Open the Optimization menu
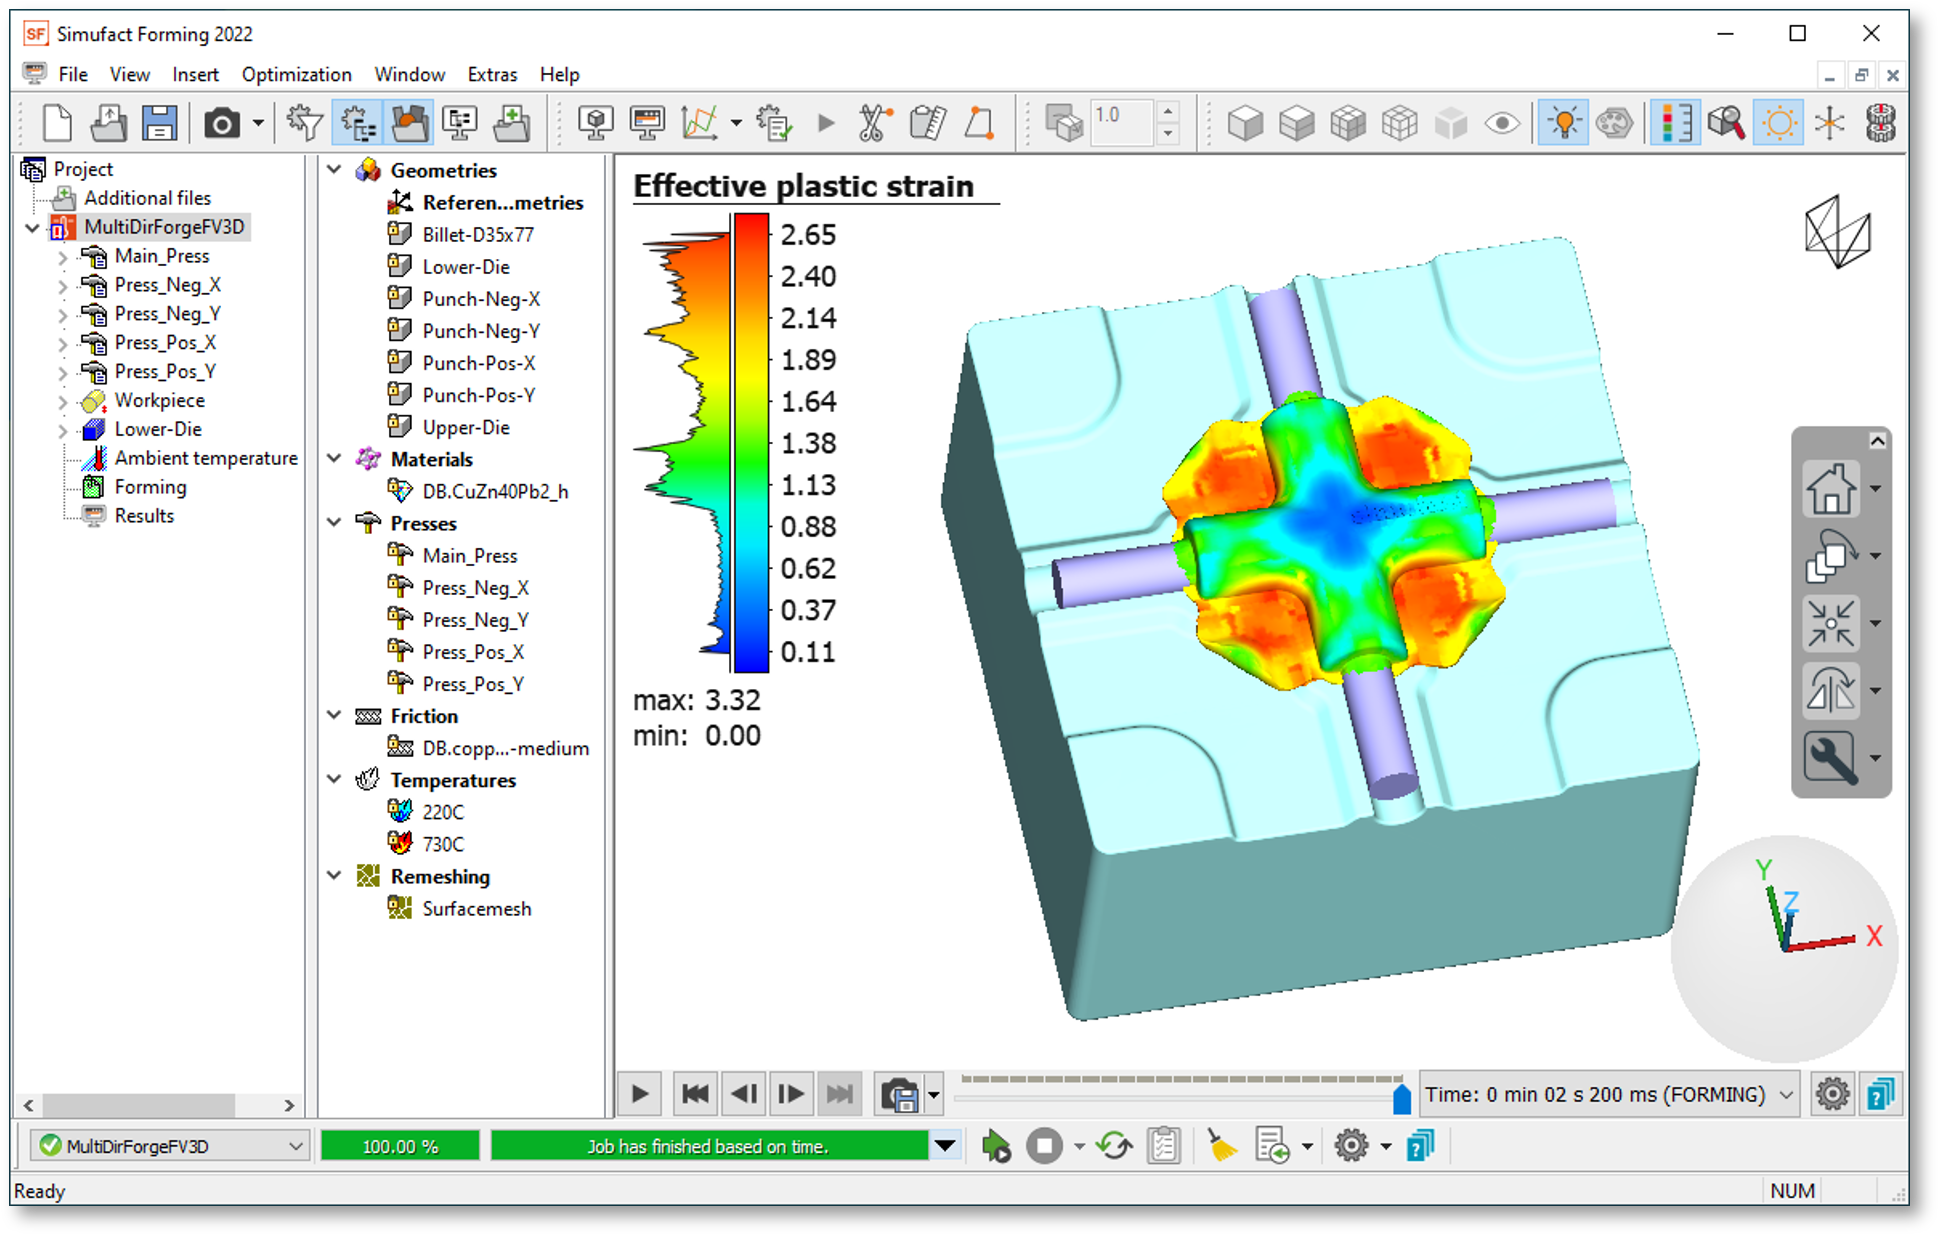 pyautogui.click(x=296, y=75)
